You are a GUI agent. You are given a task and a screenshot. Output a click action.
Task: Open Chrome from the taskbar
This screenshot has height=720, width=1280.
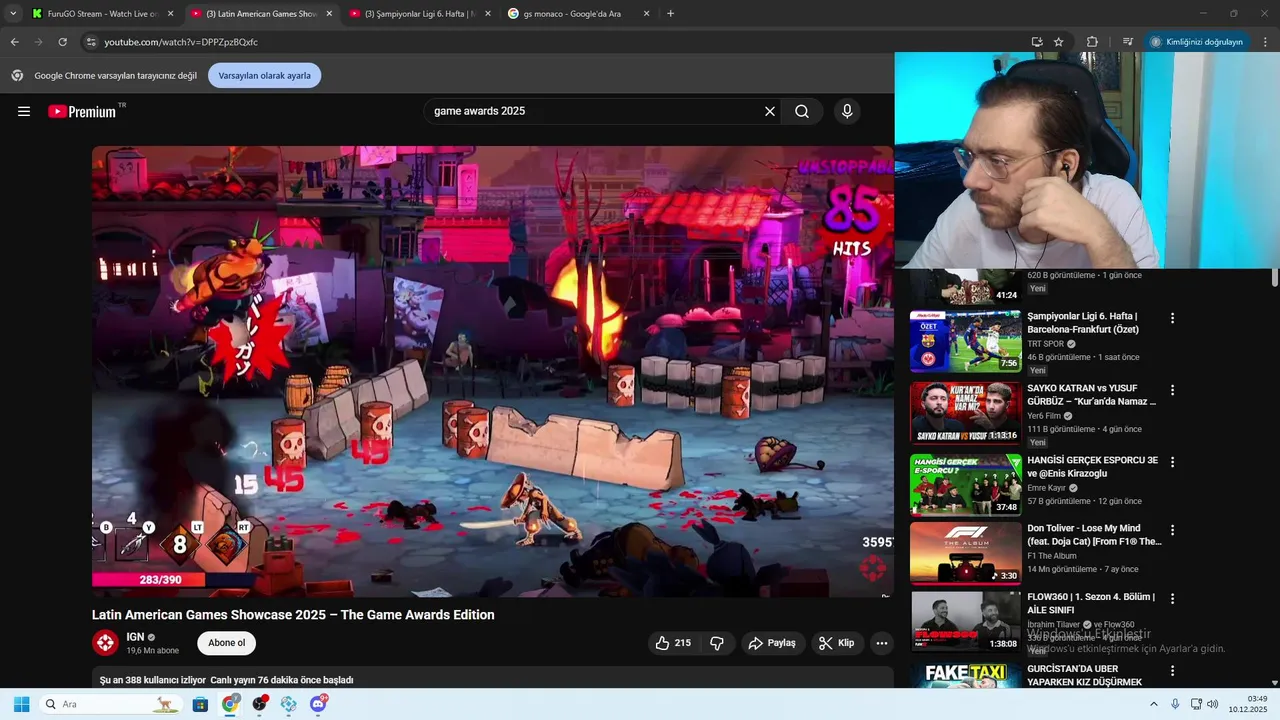(230, 704)
